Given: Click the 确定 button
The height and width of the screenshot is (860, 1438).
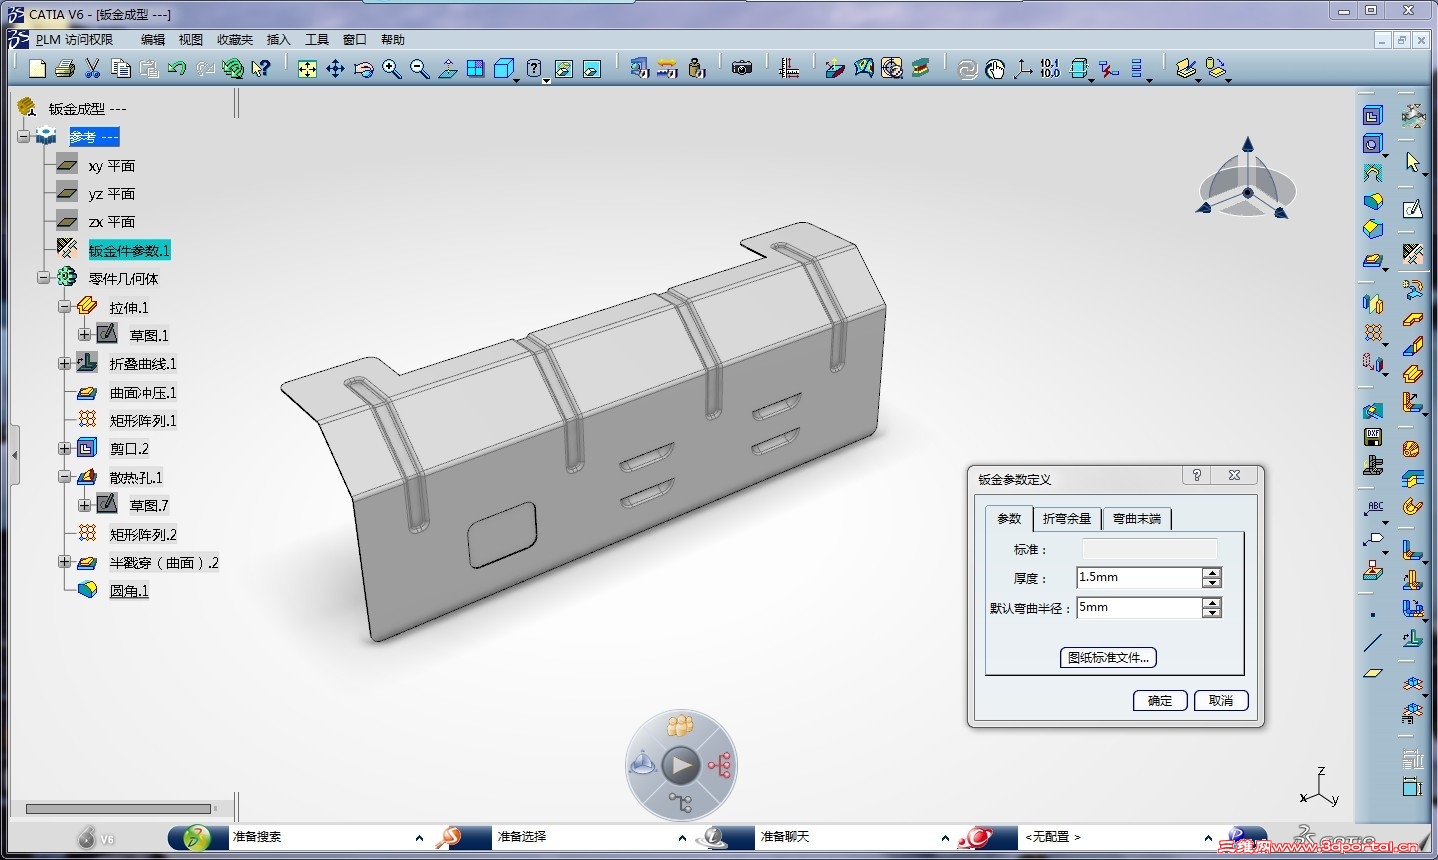Looking at the screenshot, I should click(1160, 700).
